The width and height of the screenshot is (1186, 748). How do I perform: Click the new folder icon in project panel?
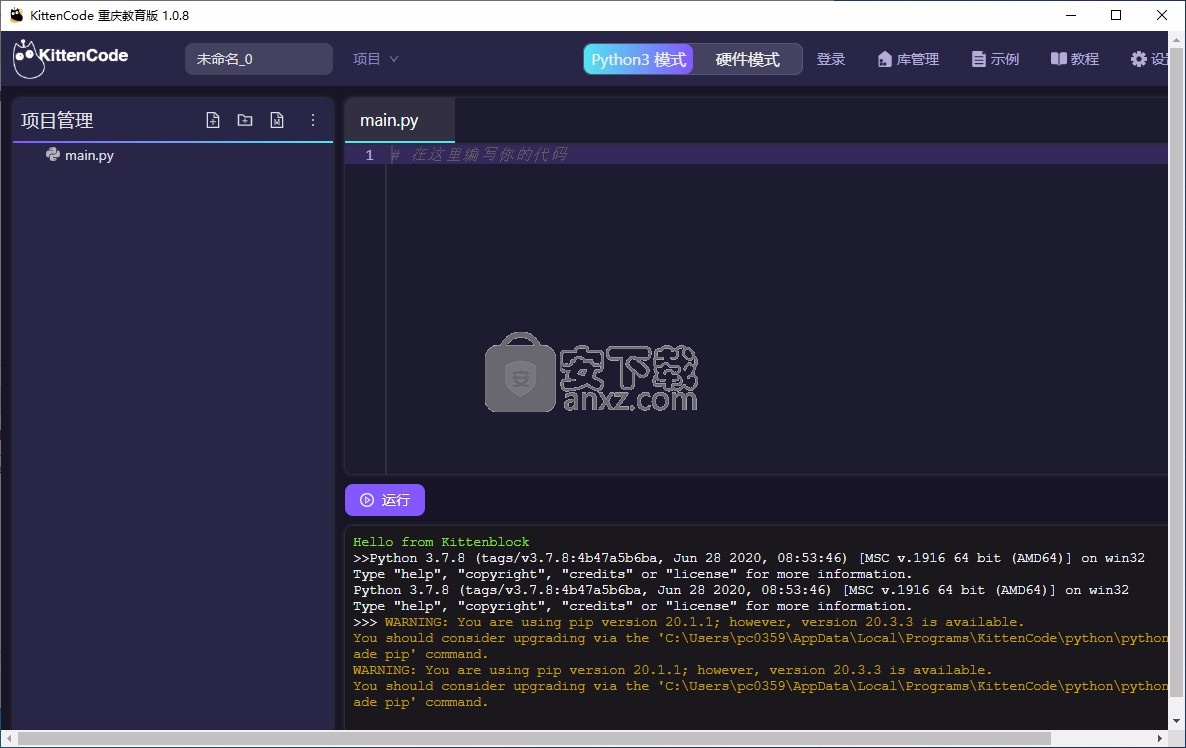click(245, 120)
